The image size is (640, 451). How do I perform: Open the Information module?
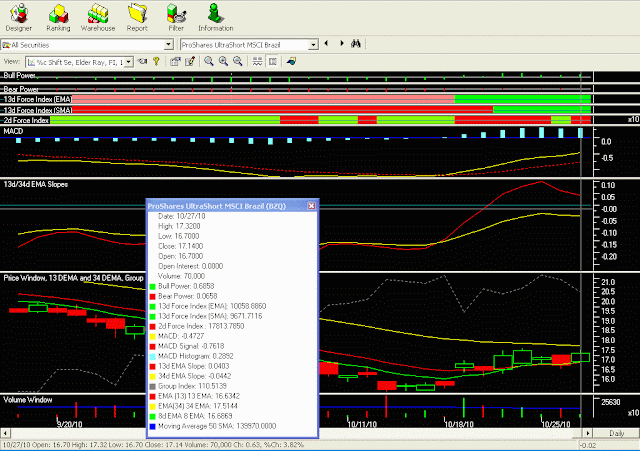216,18
